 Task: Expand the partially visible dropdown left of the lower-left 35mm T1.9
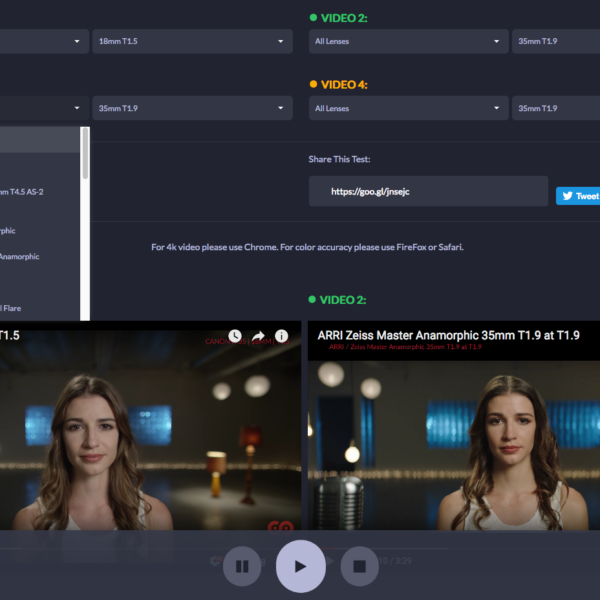44,108
